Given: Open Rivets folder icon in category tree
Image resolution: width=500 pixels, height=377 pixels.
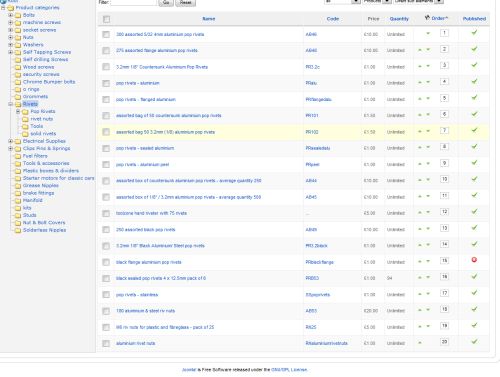Looking at the screenshot, I should pos(18,104).
